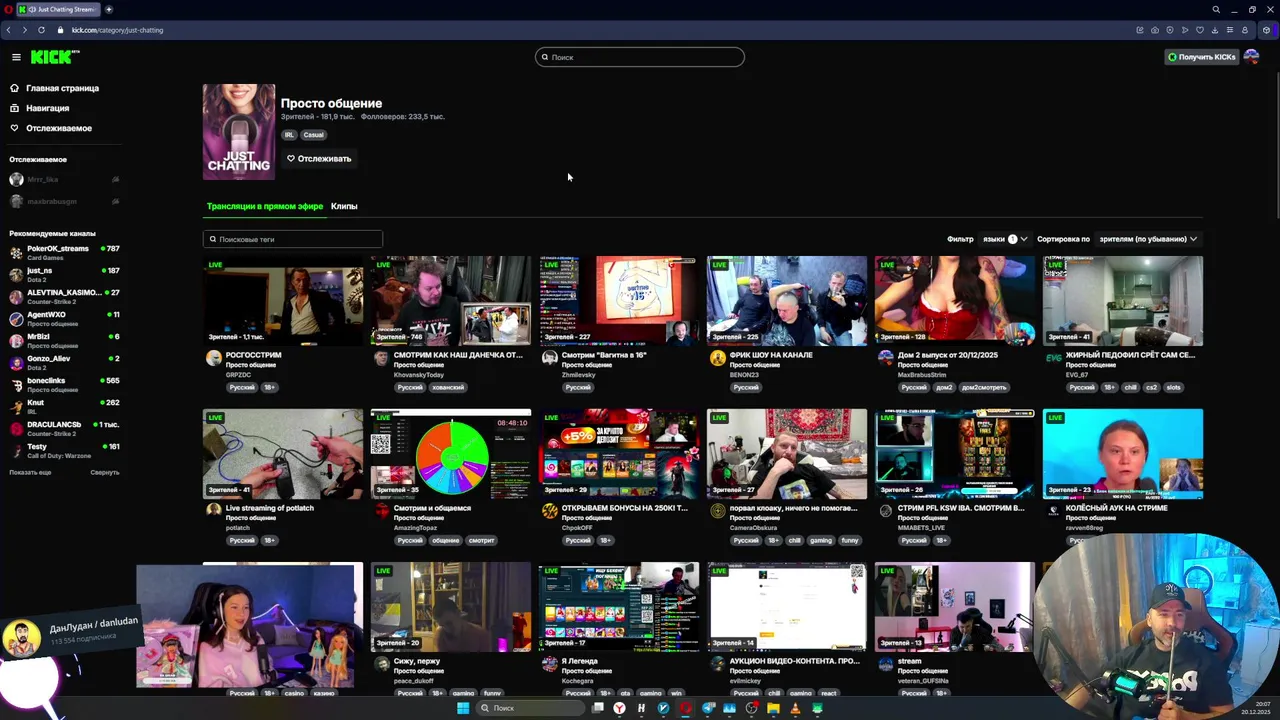Open the hamburger sidebar menu
This screenshot has height=720, width=1280.
16,57
